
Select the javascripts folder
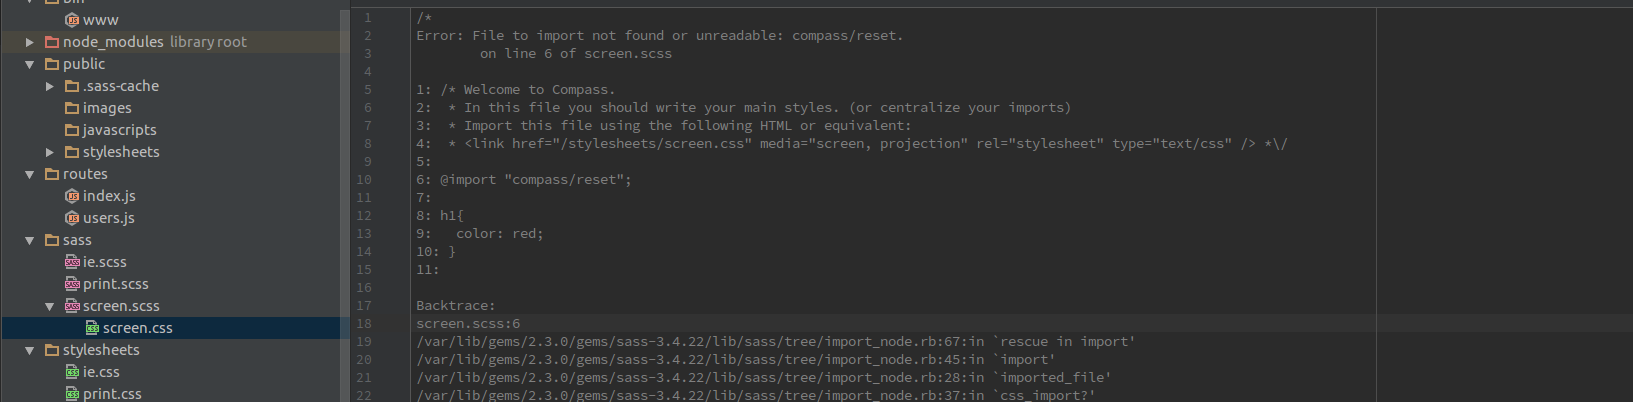(119, 130)
